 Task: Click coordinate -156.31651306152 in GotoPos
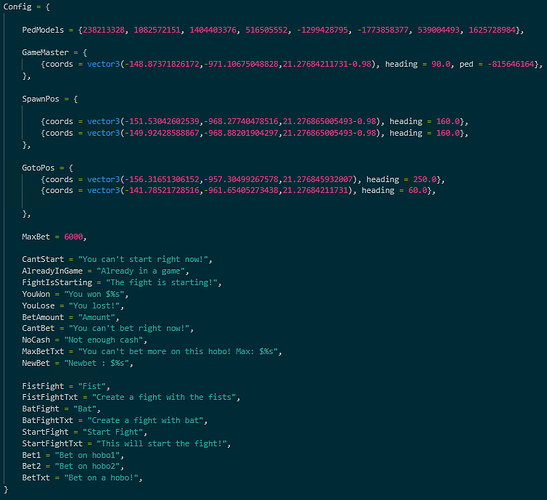pos(162,179)
